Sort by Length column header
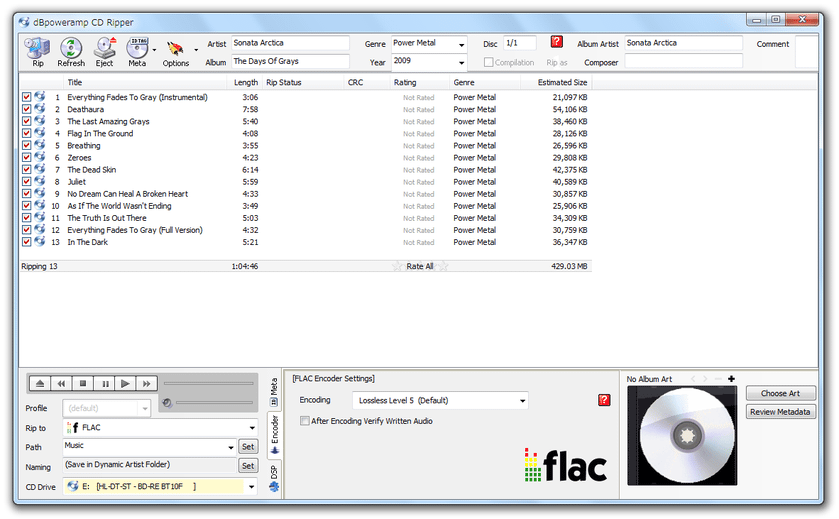 [x=246, y=82]
